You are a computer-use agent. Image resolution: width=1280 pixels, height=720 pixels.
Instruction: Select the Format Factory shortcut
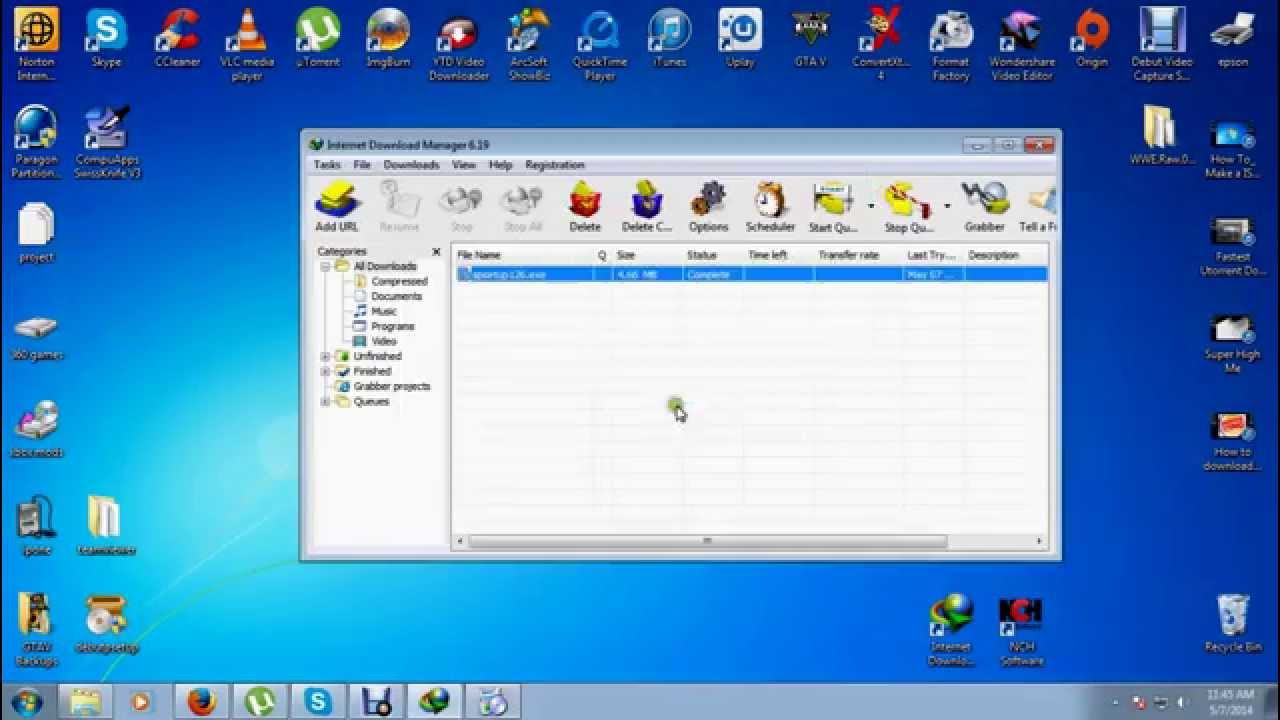click(x=951, y=45)
